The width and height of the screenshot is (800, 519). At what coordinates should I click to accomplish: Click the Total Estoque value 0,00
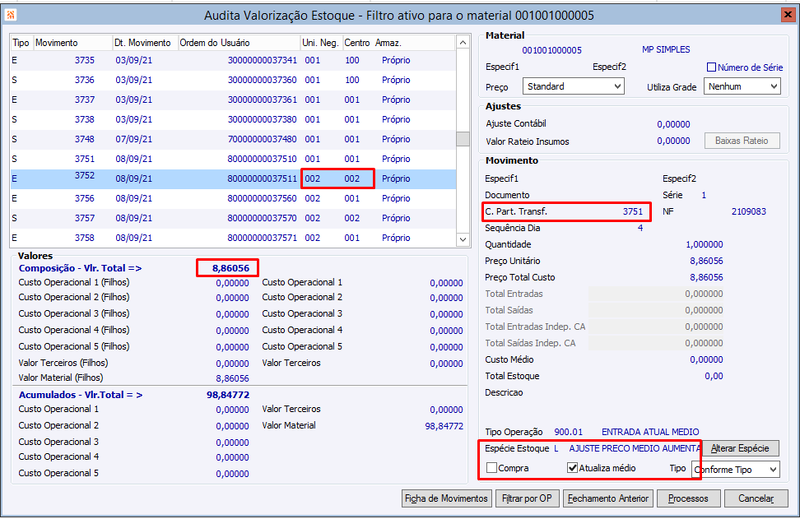click(714, 376)
